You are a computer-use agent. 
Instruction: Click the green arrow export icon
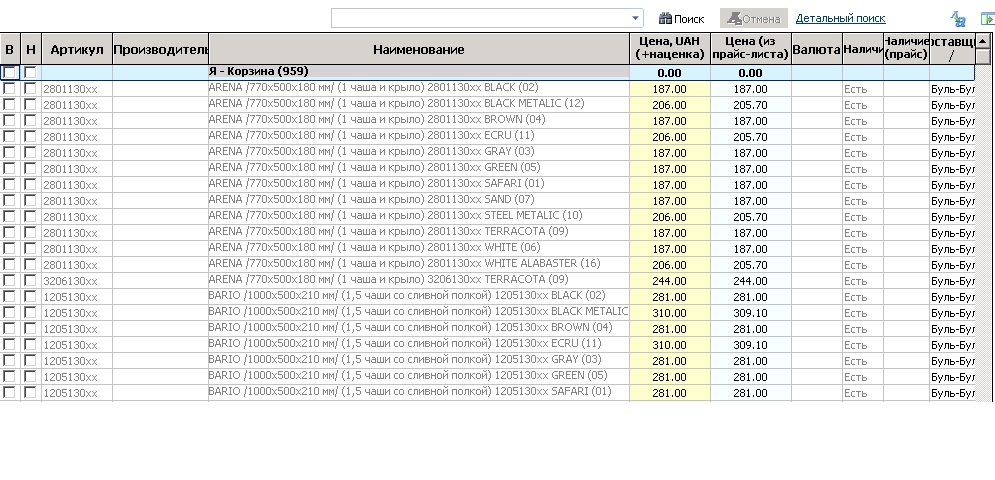pos(987,18)
